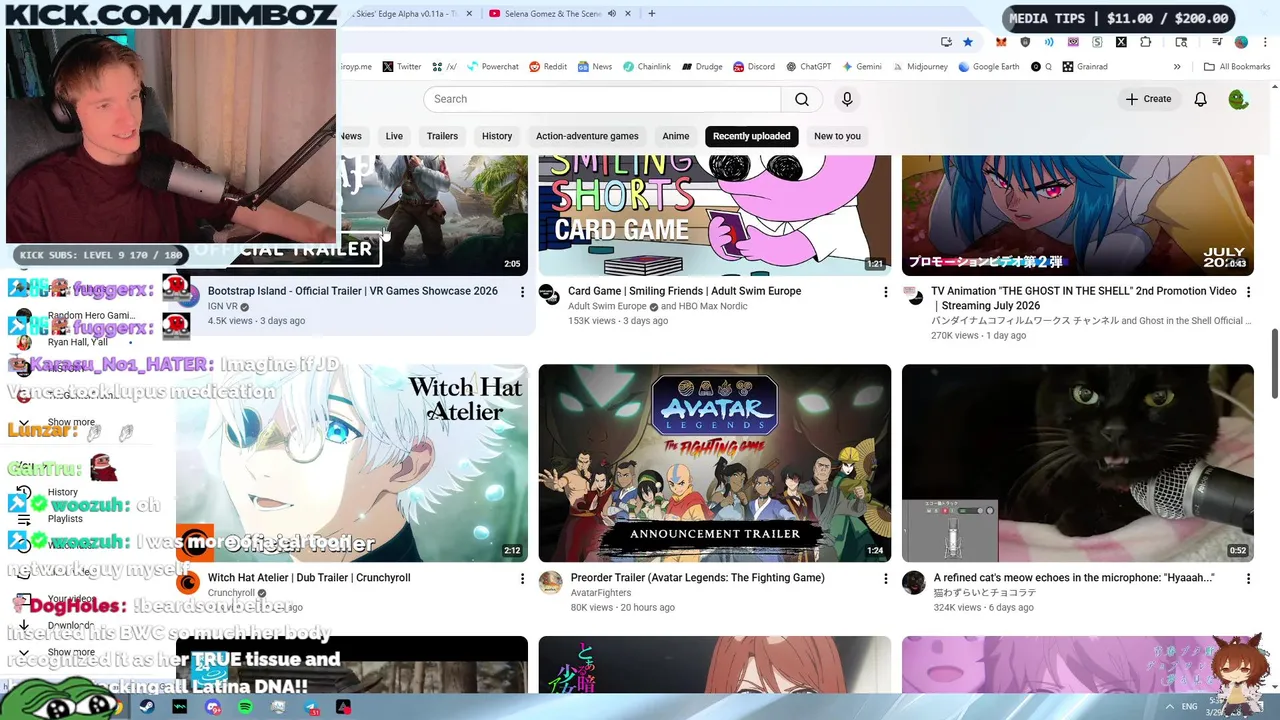Open the Reddit bookmark

(x=548, y=67)
